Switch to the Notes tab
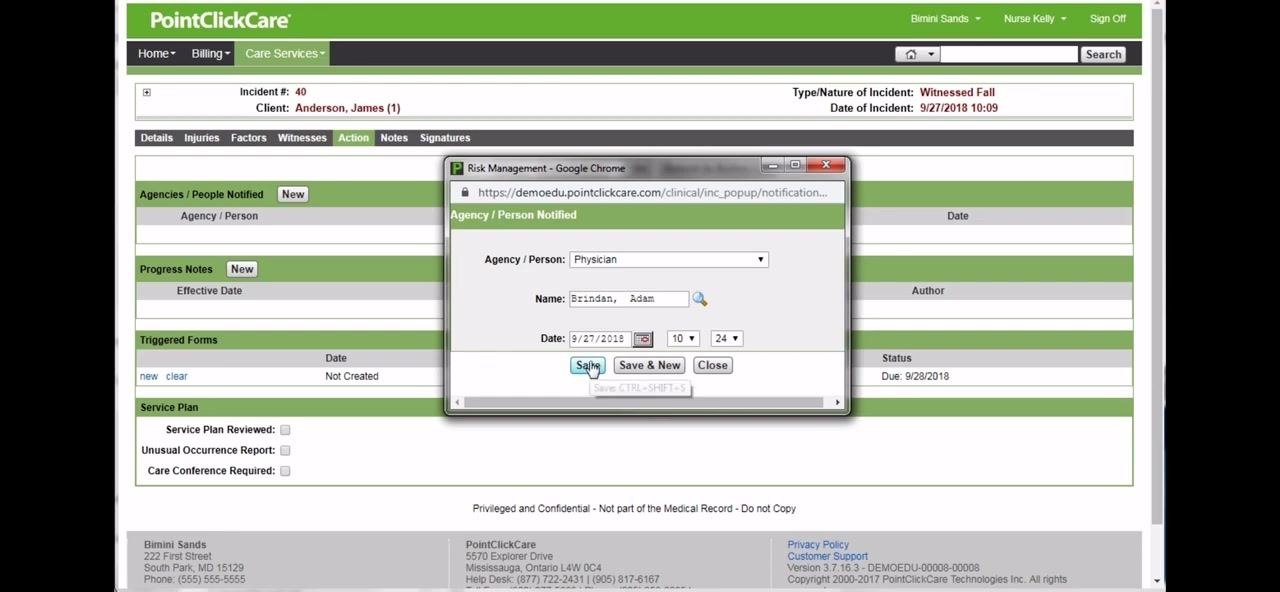The height and width of the screenshot is (592, 1280). (x=394, y=138)
